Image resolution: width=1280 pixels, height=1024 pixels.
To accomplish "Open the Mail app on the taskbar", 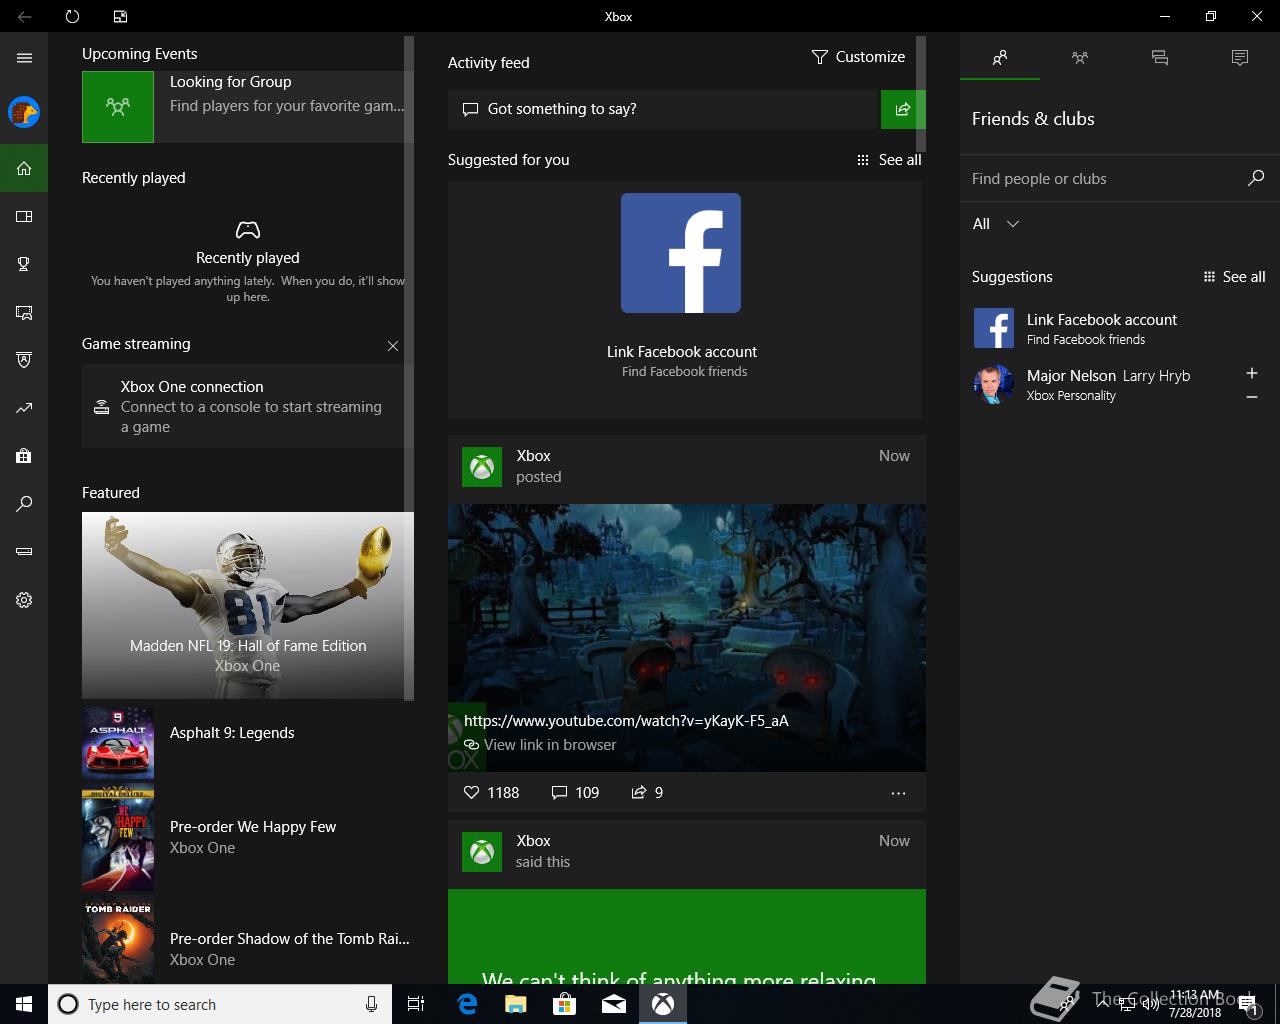I will pos(614,1004).
